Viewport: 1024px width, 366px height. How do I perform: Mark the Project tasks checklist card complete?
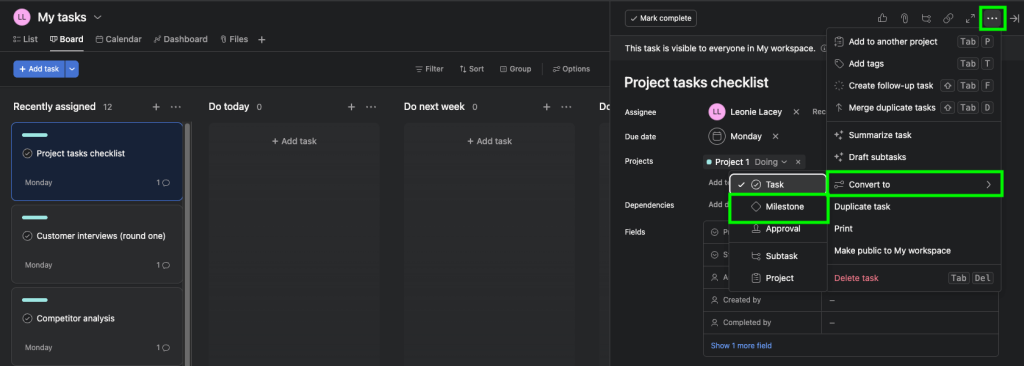click(27, 154)
